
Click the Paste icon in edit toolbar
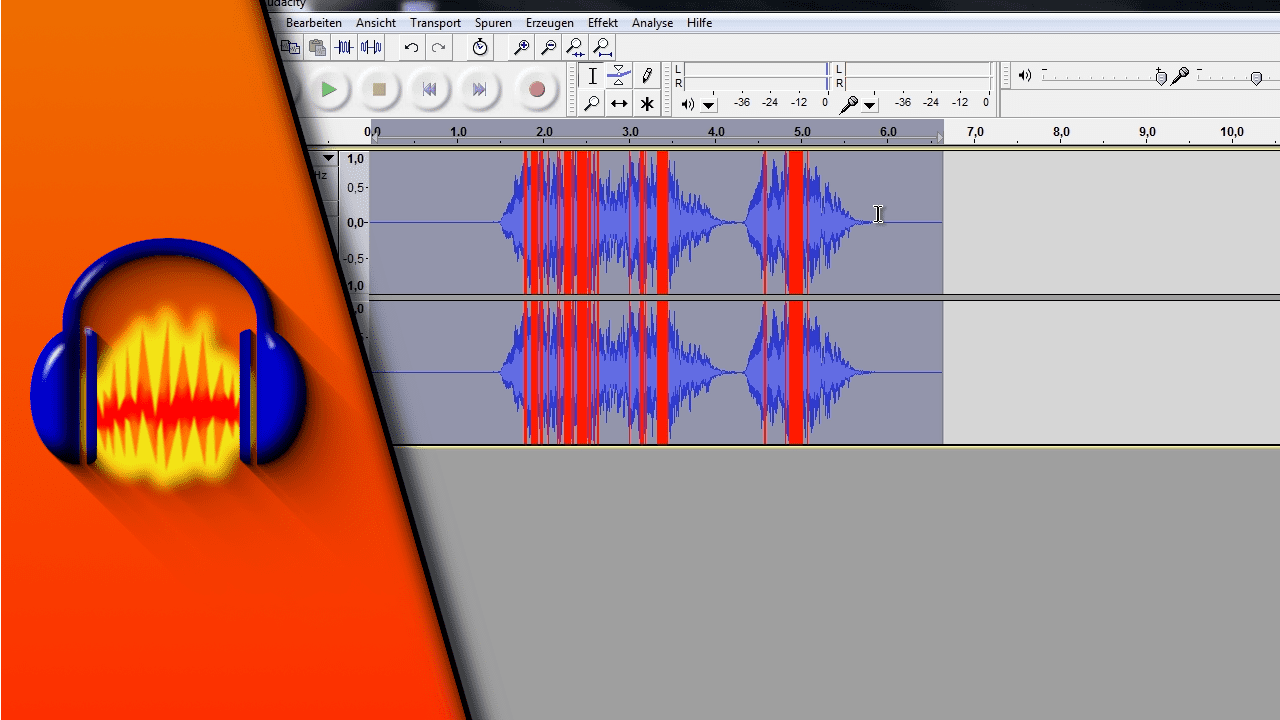(316, 47)
